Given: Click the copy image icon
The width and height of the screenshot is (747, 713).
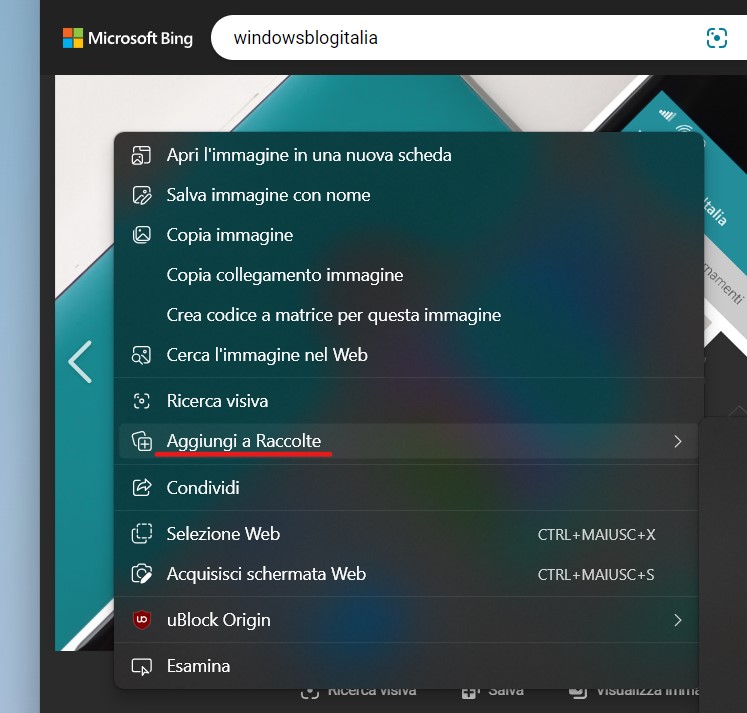Looking at the screenshot, I should pos(141,235).
